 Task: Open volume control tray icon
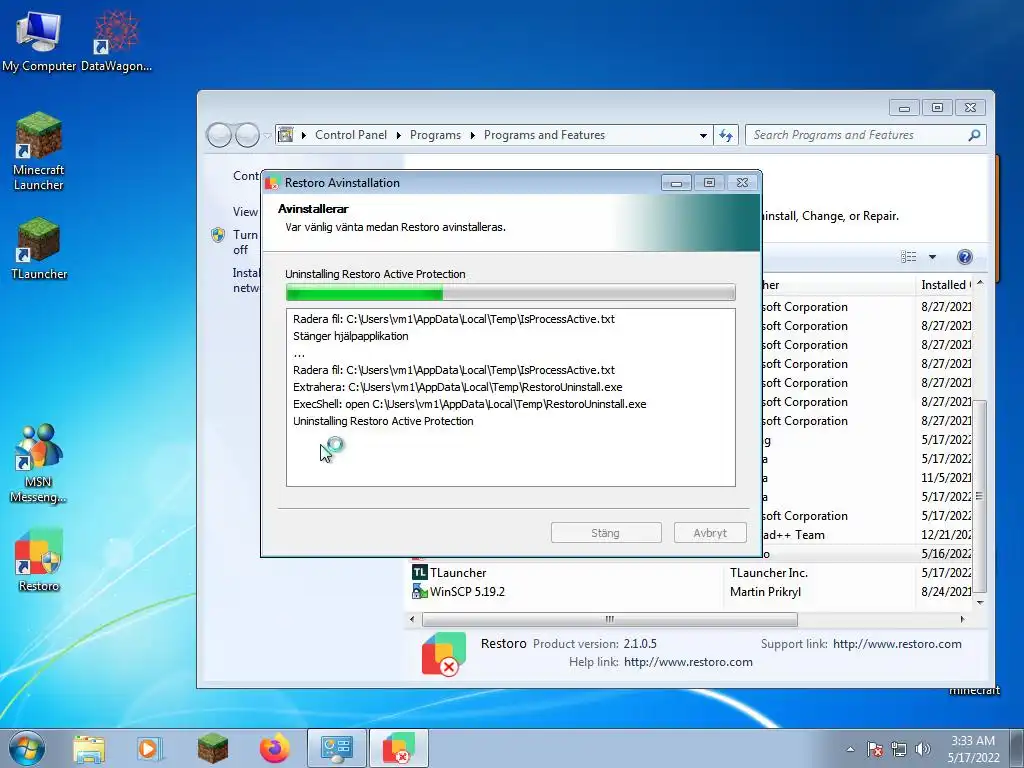(923, 749)
